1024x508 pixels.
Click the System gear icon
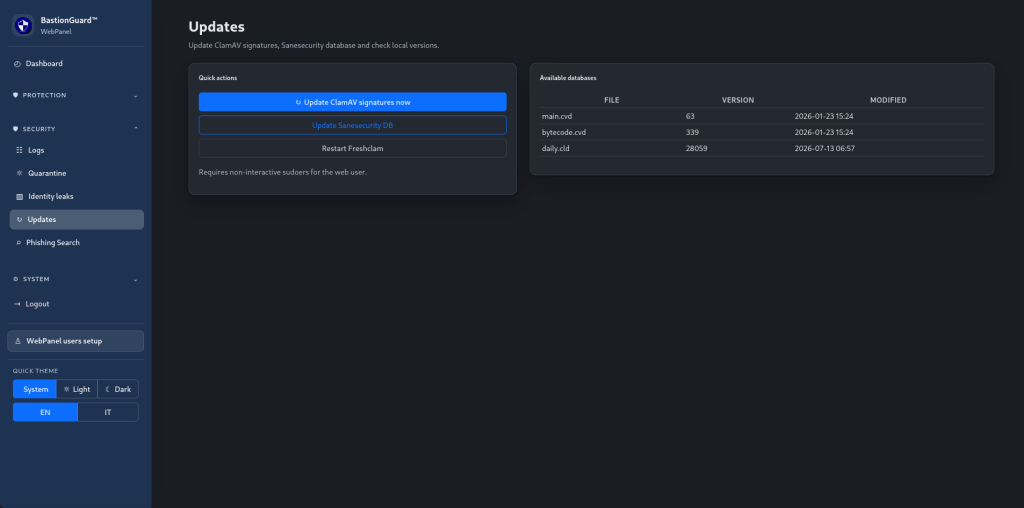tap(16, 279)
